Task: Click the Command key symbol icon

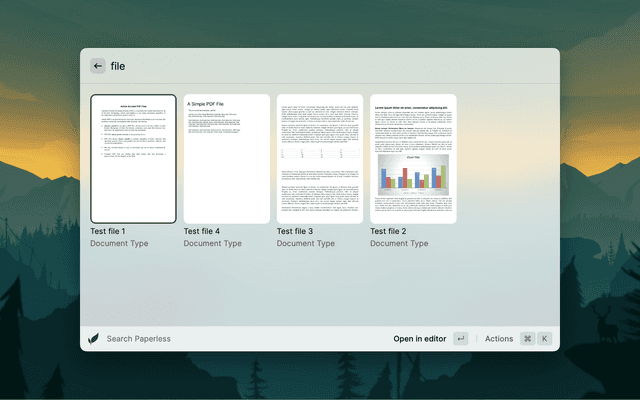Action: tap(527, 339)
